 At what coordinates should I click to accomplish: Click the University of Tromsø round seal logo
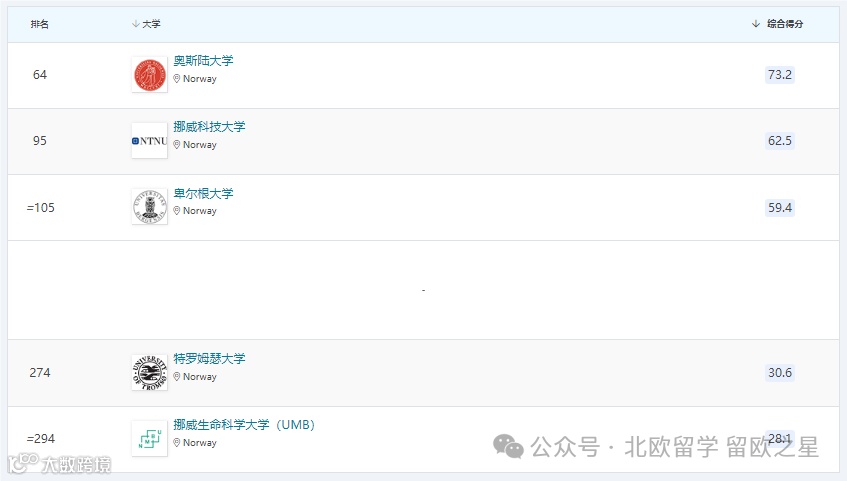150,372
